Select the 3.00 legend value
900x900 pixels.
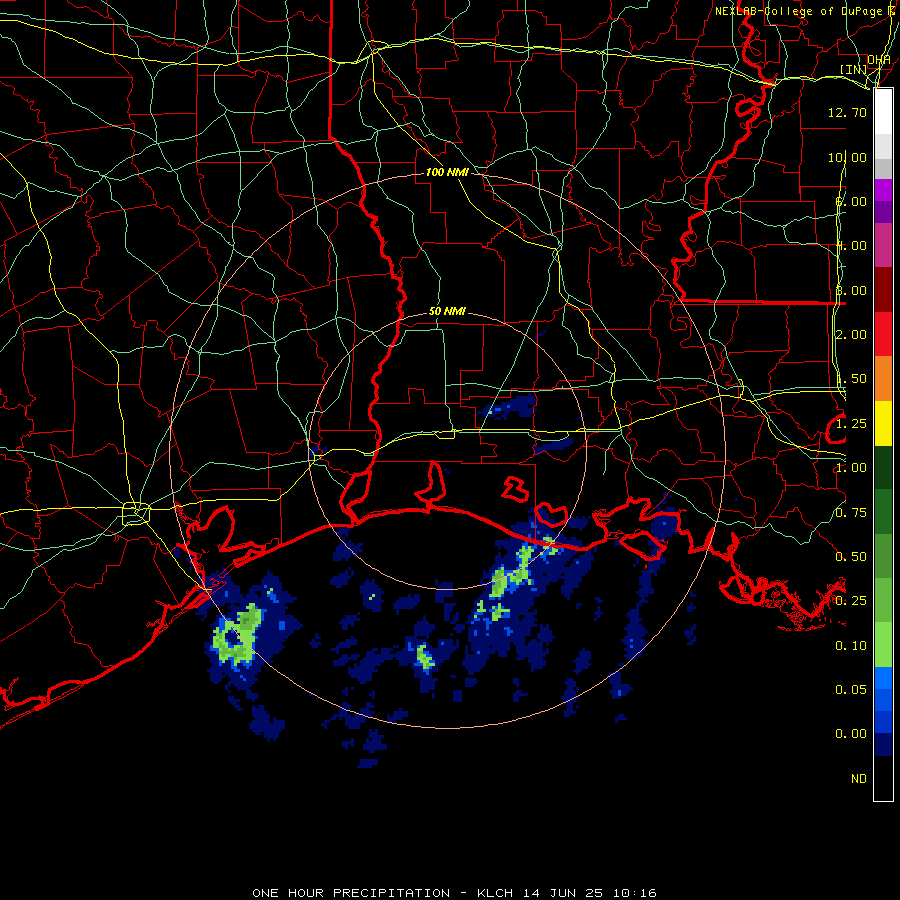click(x=851, y=290)
